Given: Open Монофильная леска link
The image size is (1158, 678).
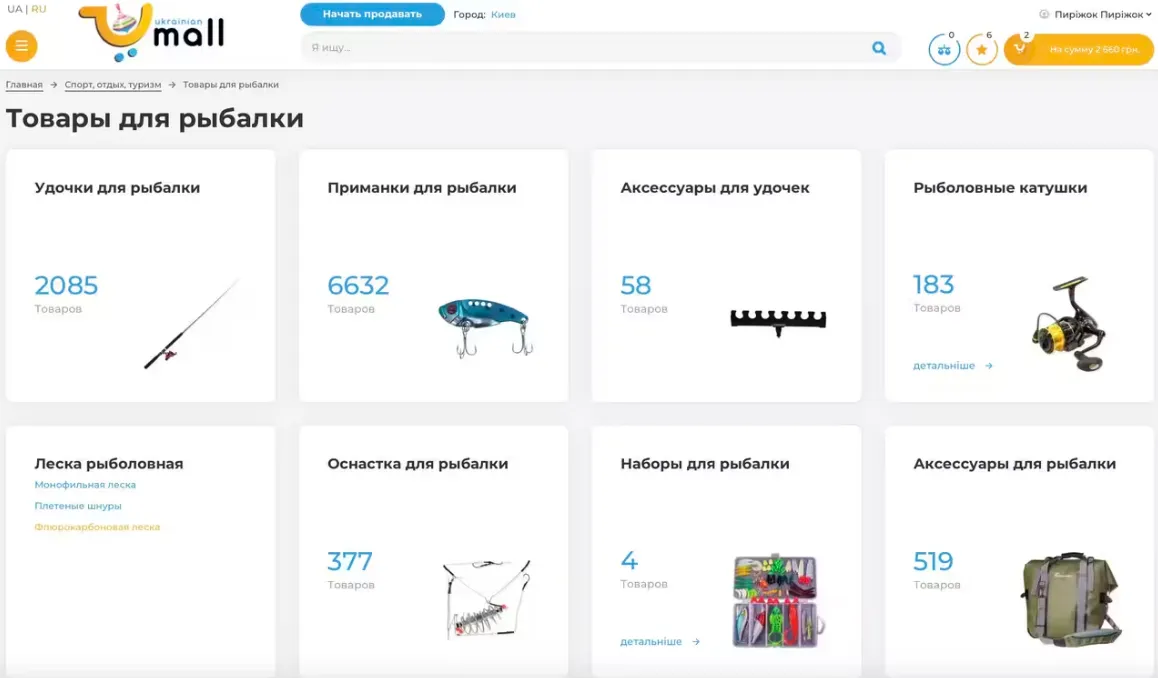Looking at the screenshot, I should [x=85, y=484].
